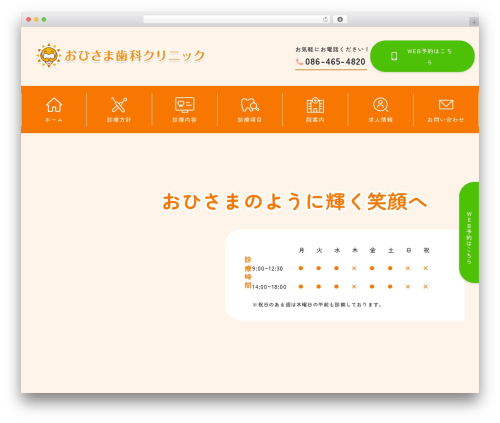Open the 求人情報 menu item
500x423 pixels.
(x=380, y=110)
